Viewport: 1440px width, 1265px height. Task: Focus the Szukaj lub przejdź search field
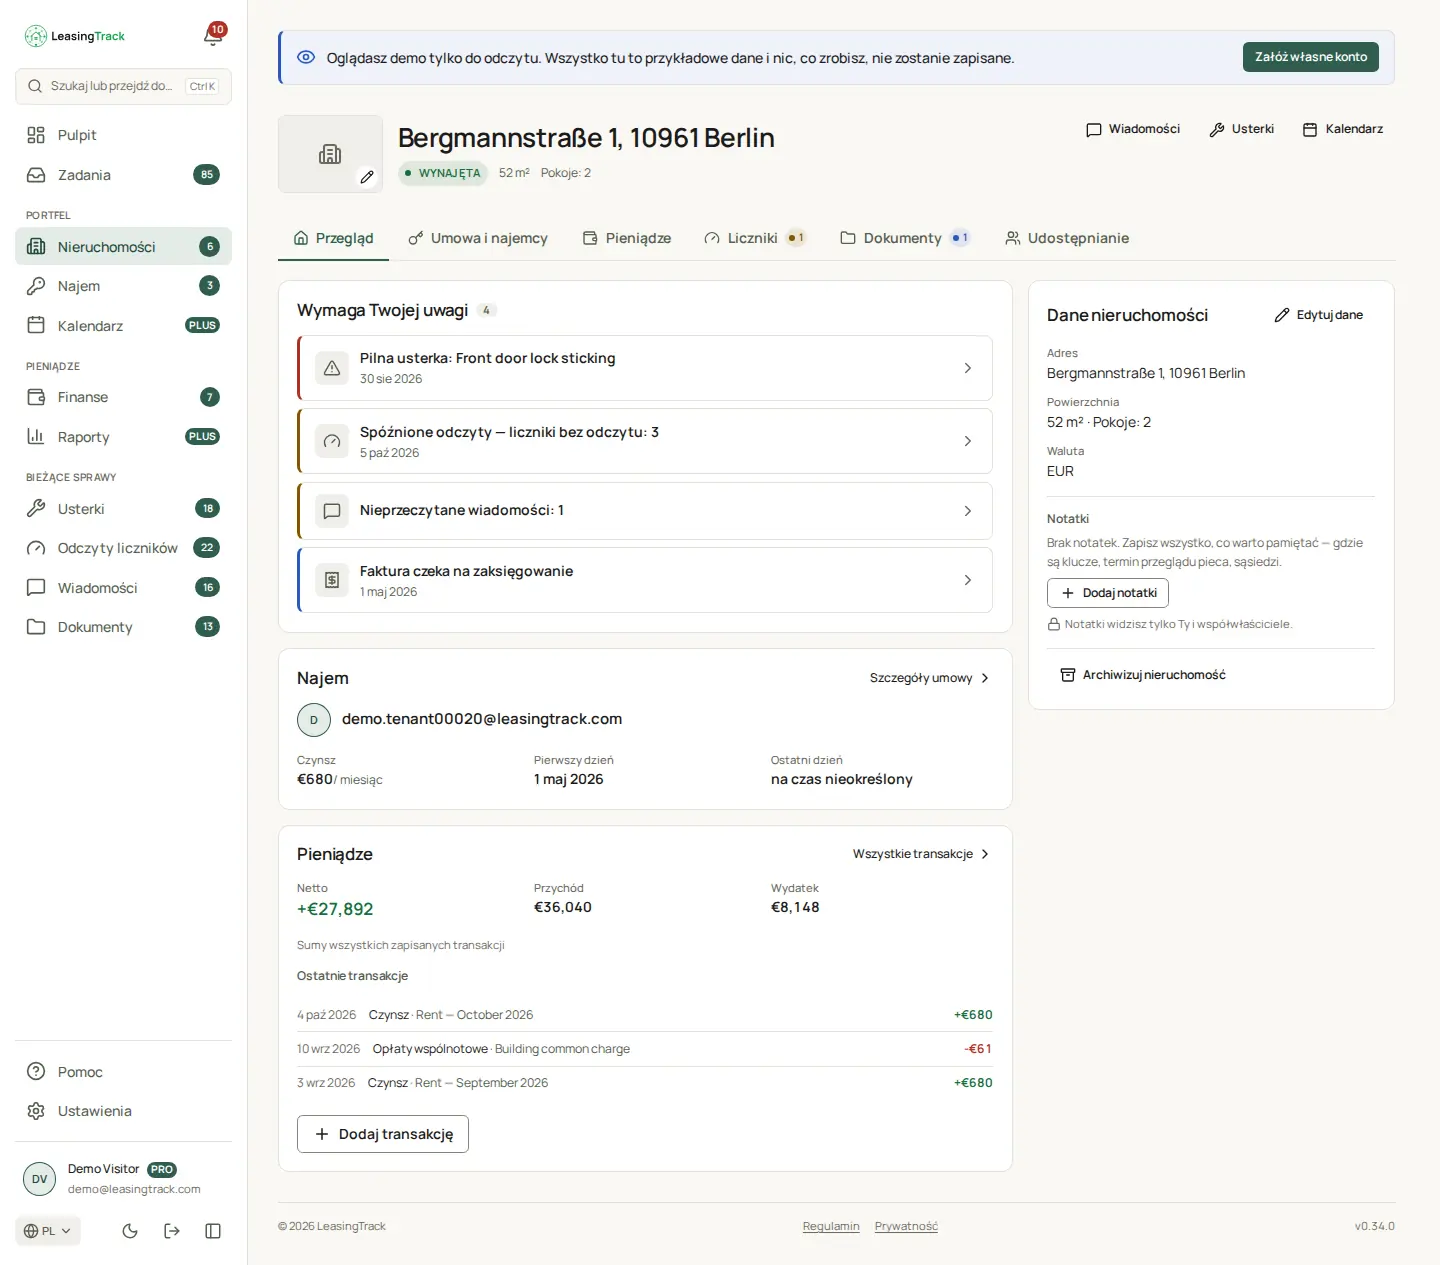click(123, 86)
